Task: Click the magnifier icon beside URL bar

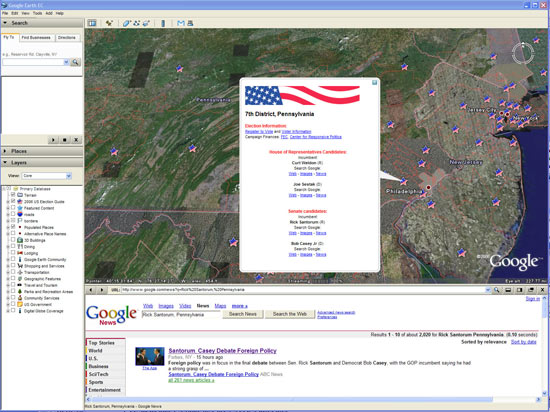Action: point(497,290)
